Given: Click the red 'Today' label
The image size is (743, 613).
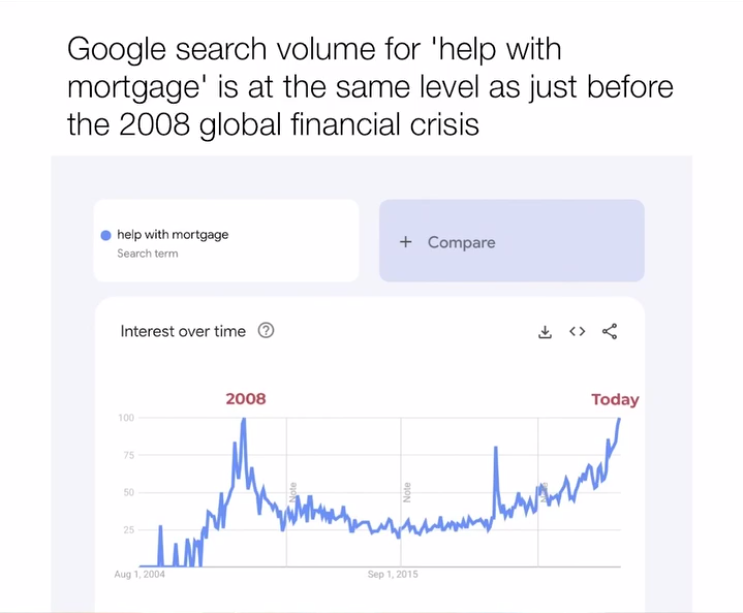Looking at the screenshot, I should [x=615, y=400].
